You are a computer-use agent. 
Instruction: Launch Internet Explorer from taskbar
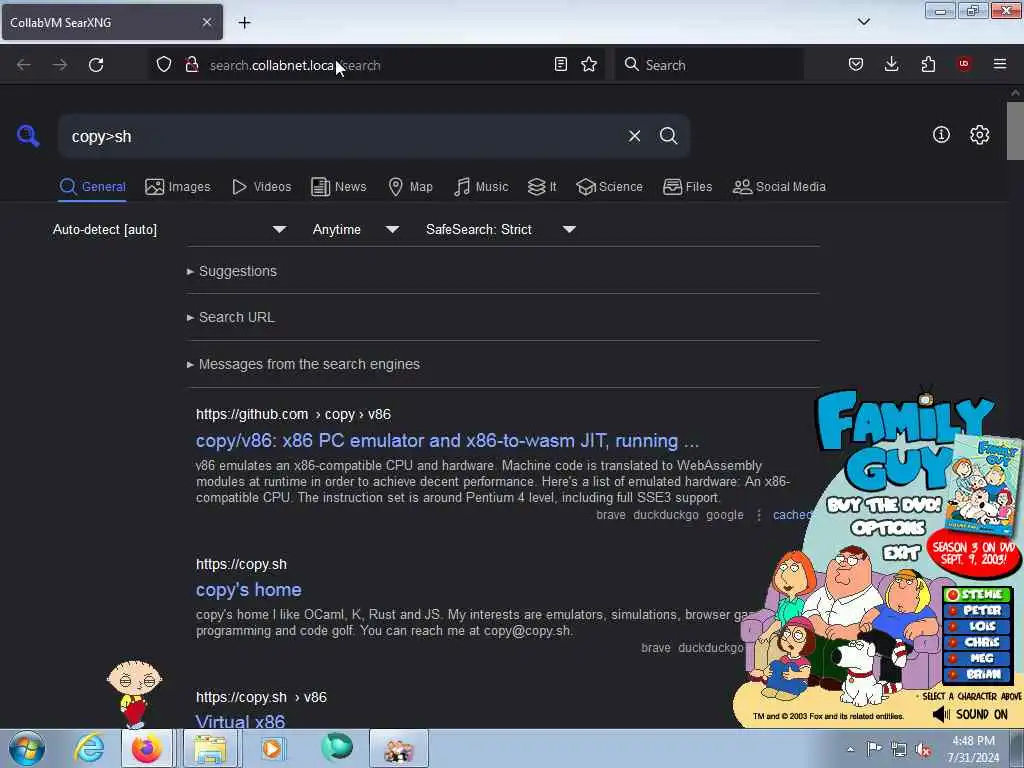(89, 748)
